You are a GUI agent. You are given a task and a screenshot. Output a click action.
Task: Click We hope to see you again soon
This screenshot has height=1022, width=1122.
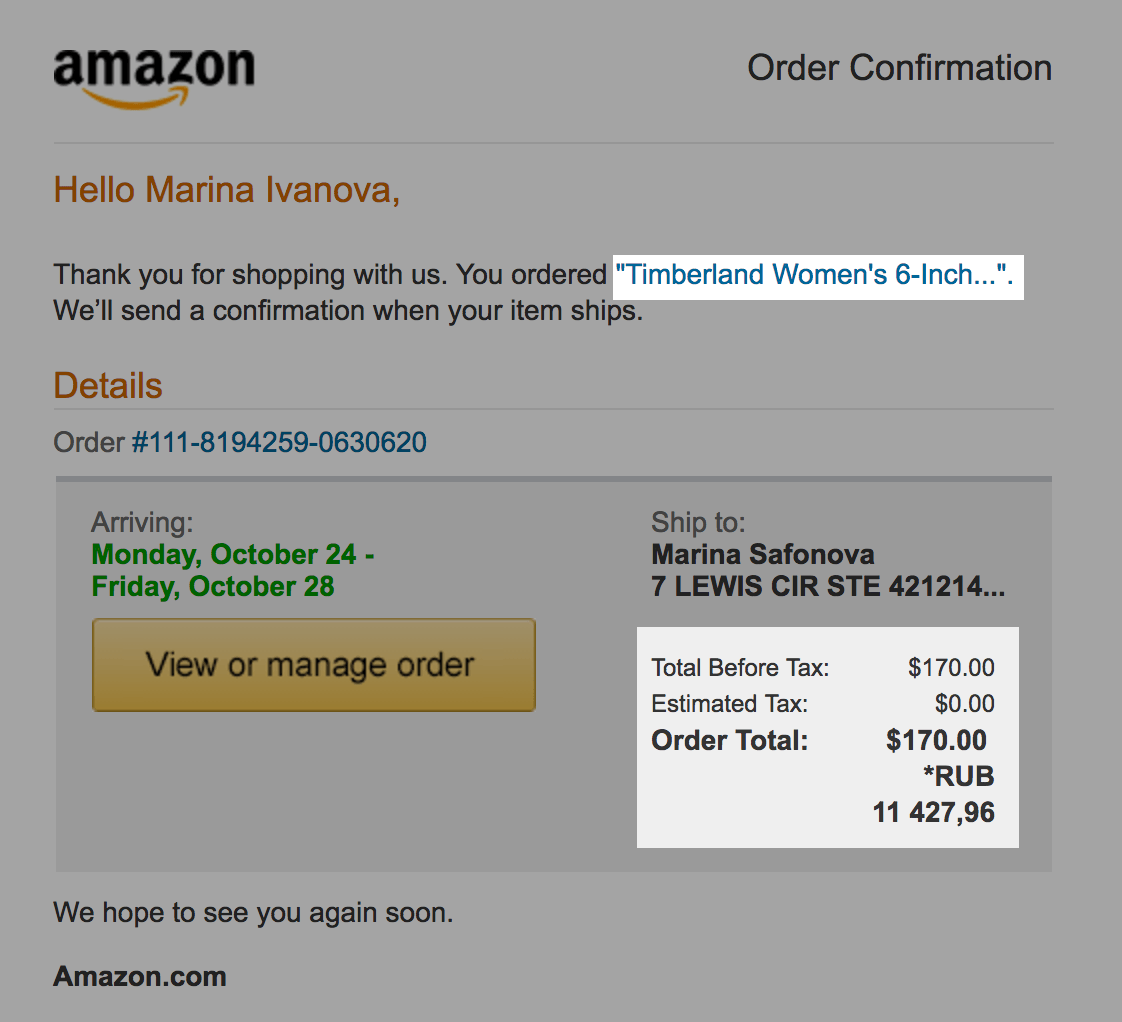[253, 912]
